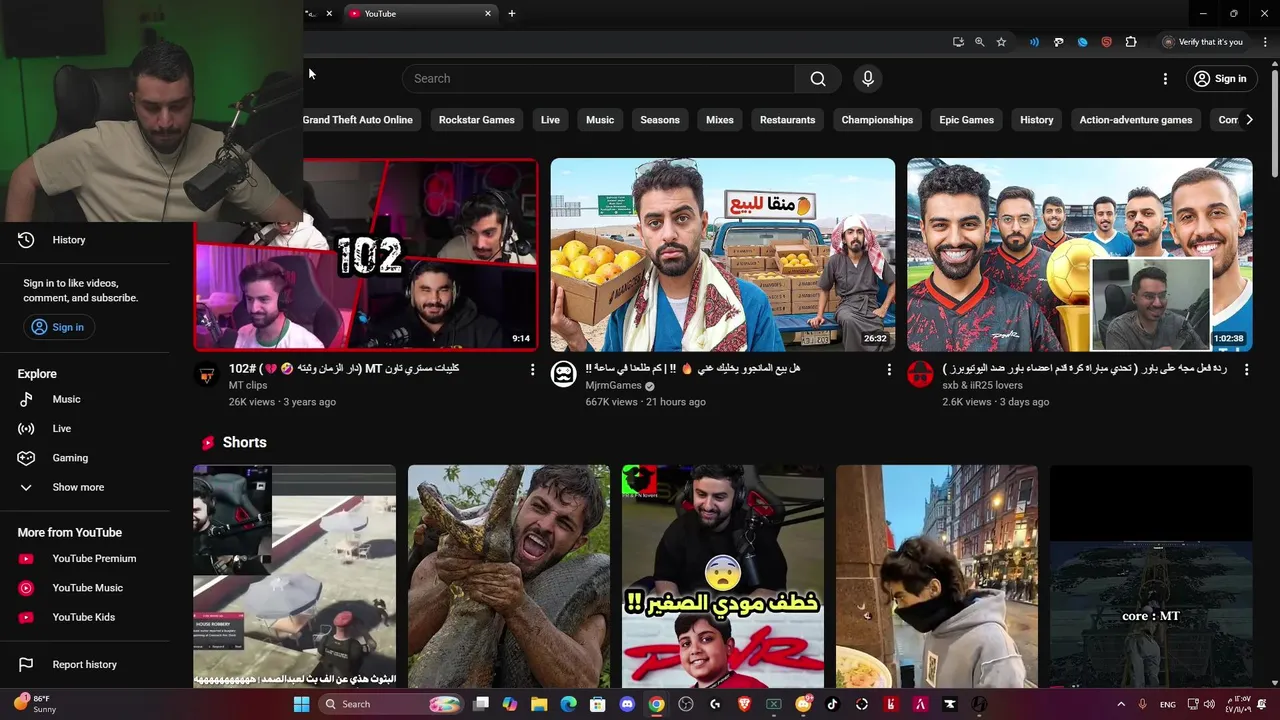This screenshot has height=720, width=1280.
Task: Play the football challenge video thumbnail
Action: (x=1079, y=254)
